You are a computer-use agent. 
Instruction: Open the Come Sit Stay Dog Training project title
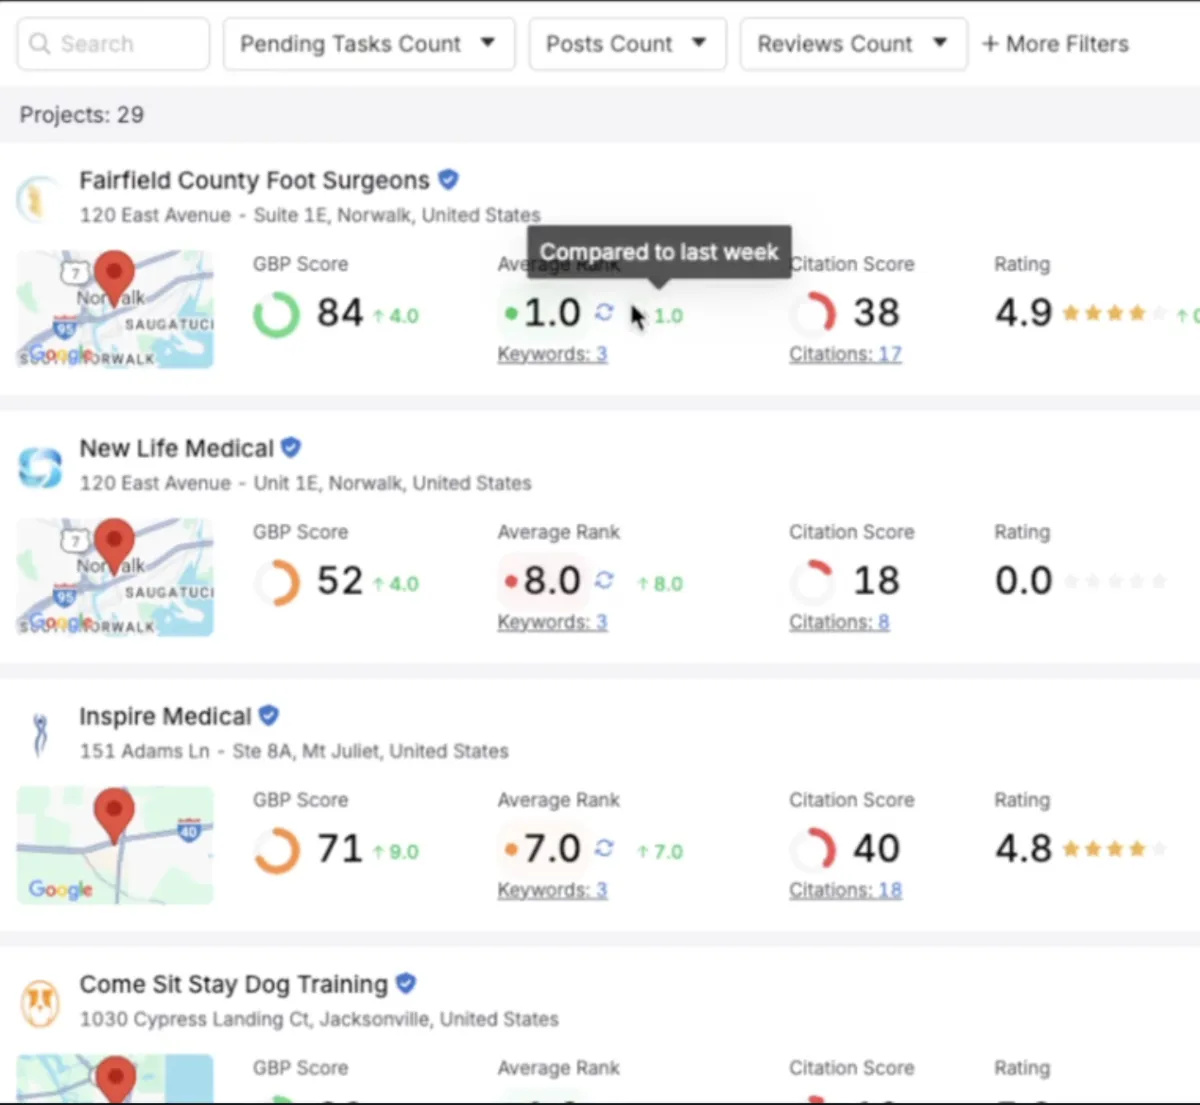(x=233, y=984)
